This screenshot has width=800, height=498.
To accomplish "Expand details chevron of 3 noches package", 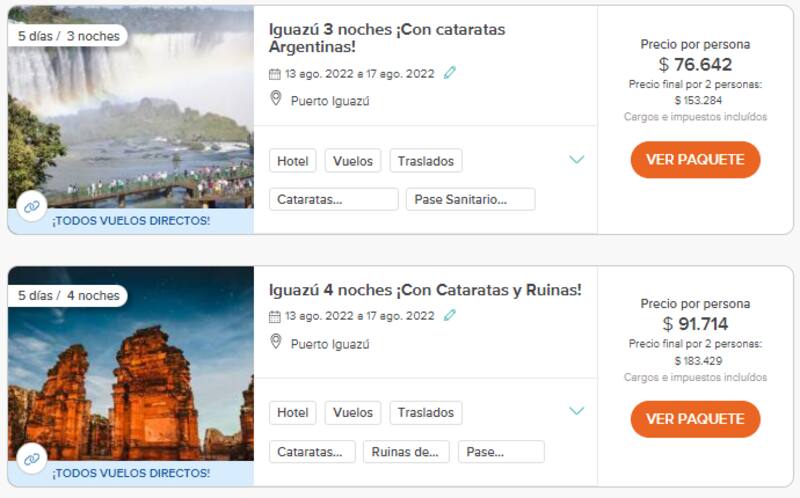I will pyautogui.click(x=576, y=160).
